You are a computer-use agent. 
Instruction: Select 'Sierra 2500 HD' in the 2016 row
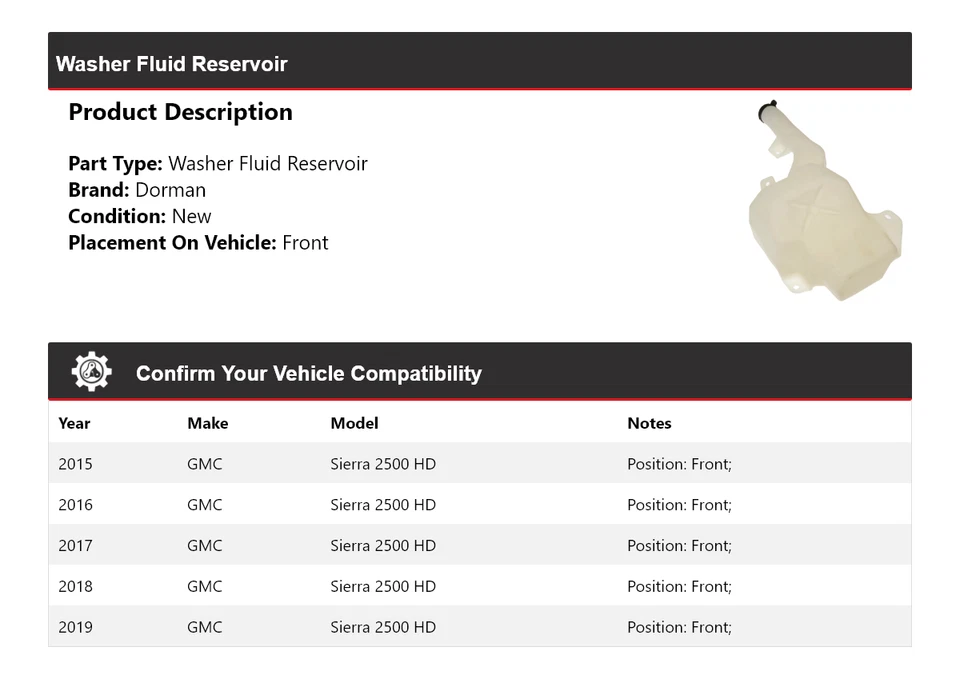click(383, 505)
